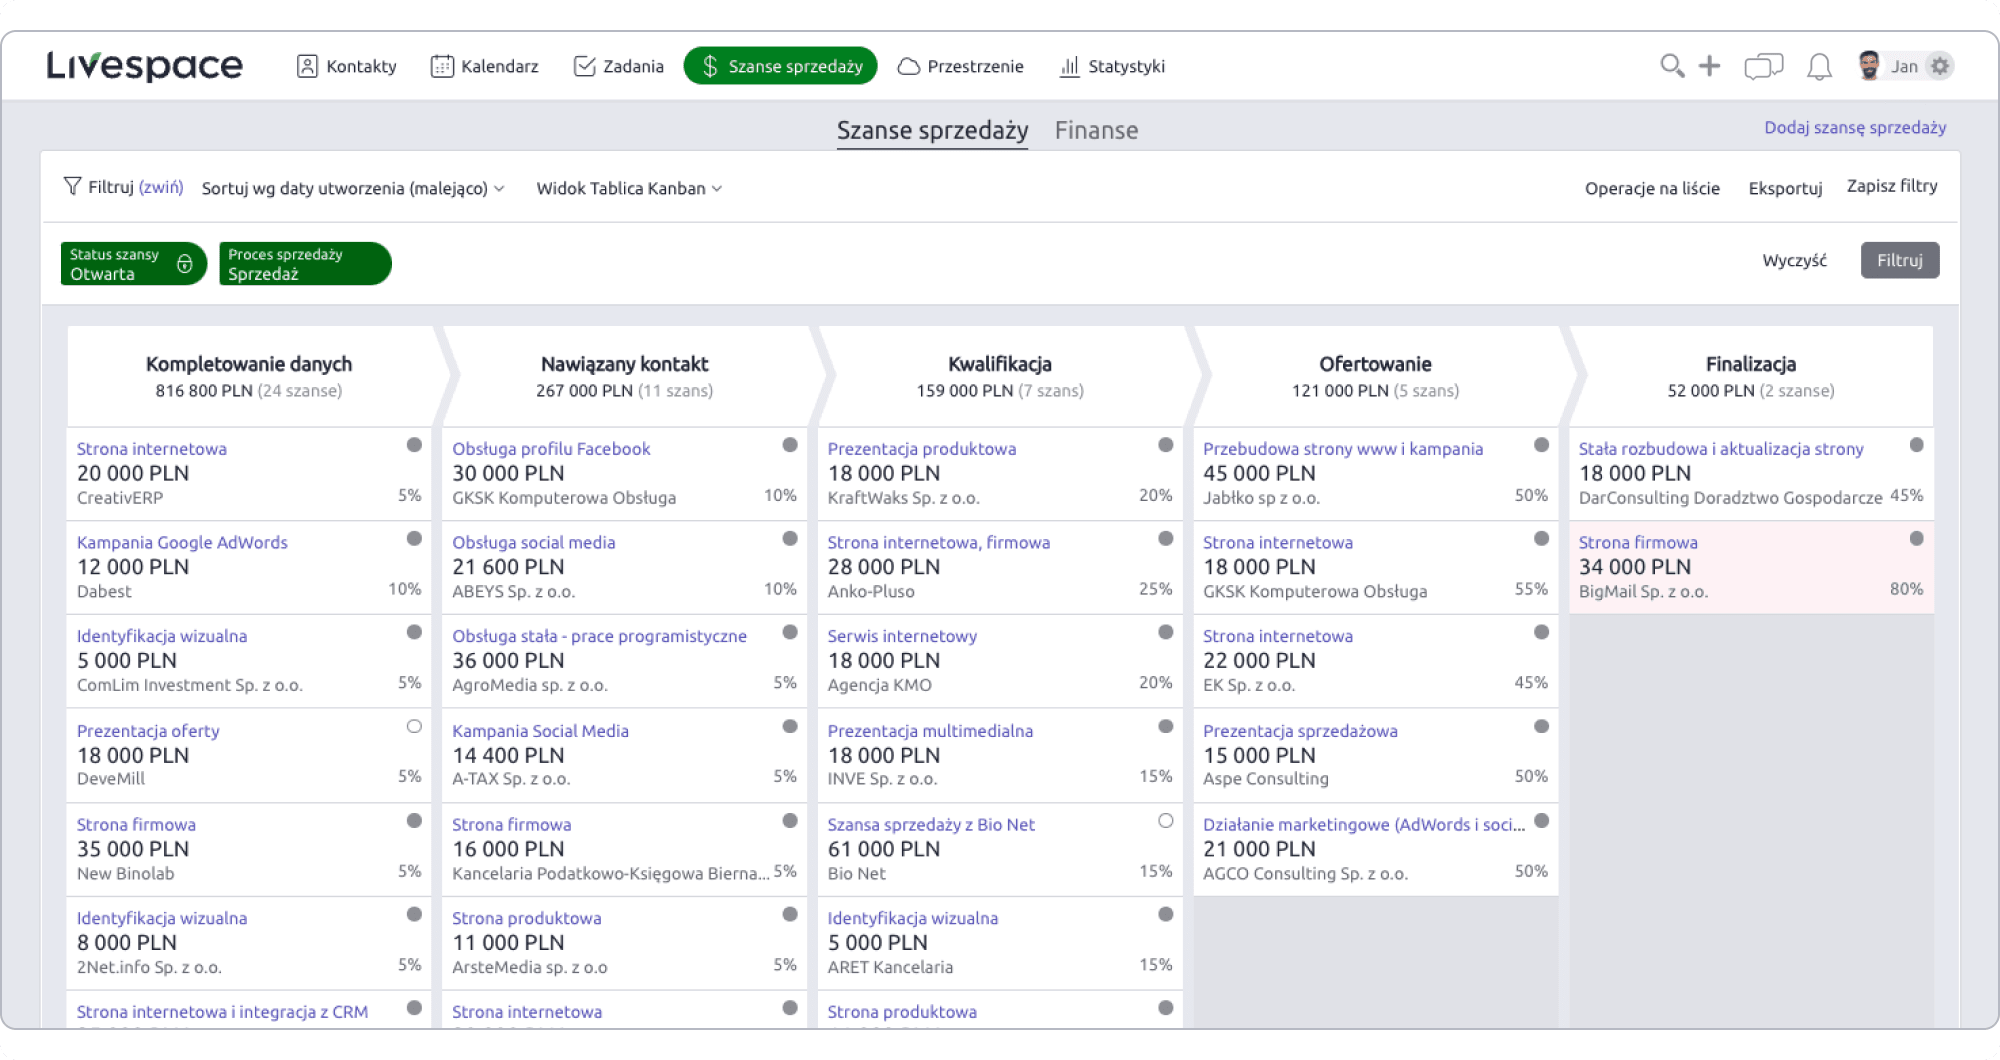
Task: Toggle status dot on 2Net.info card
Action: click(x=414, y=914)
